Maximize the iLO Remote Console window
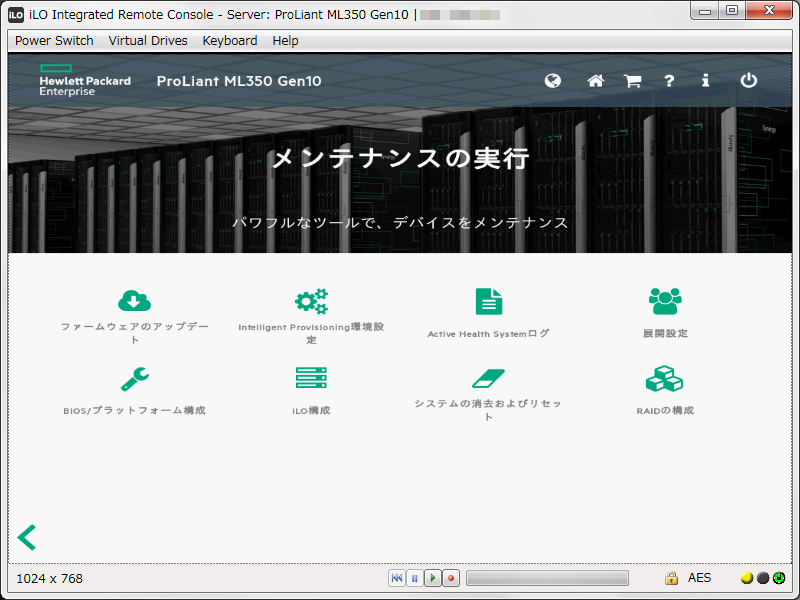The width and height of the screenshot is (800, 600). 732,11
